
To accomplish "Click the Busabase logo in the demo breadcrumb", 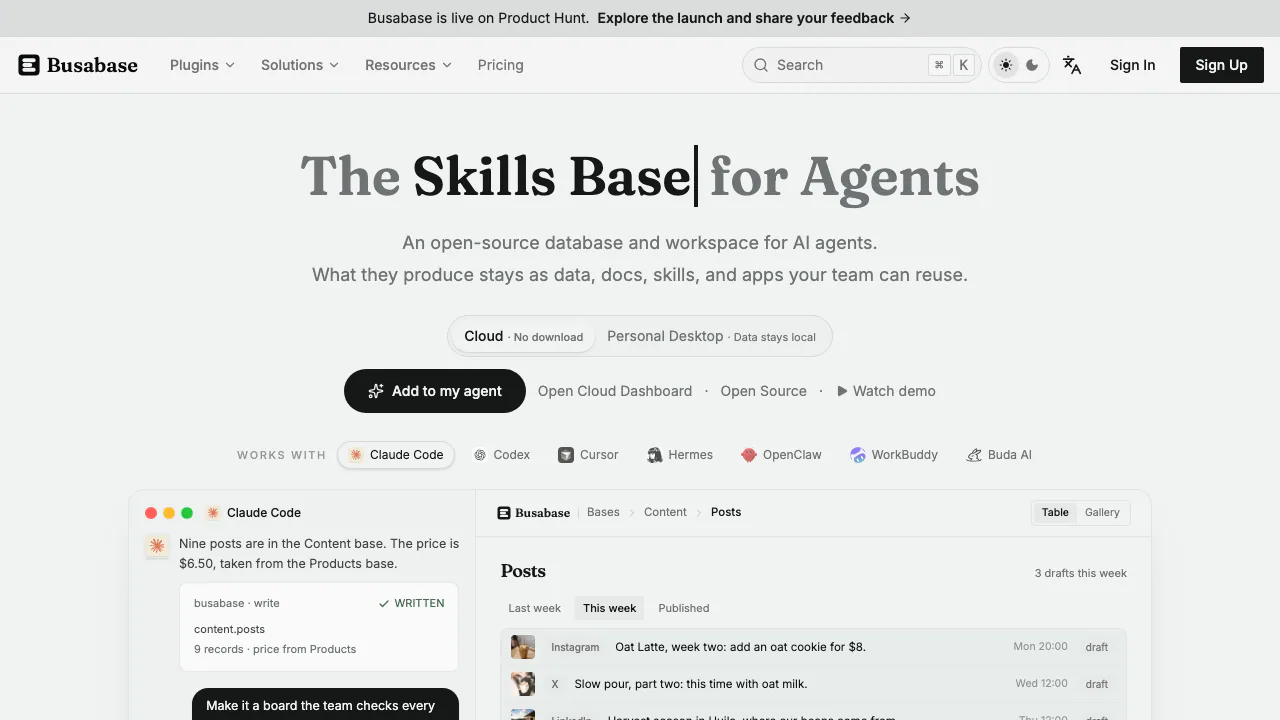I will click(x=533, y=513).
